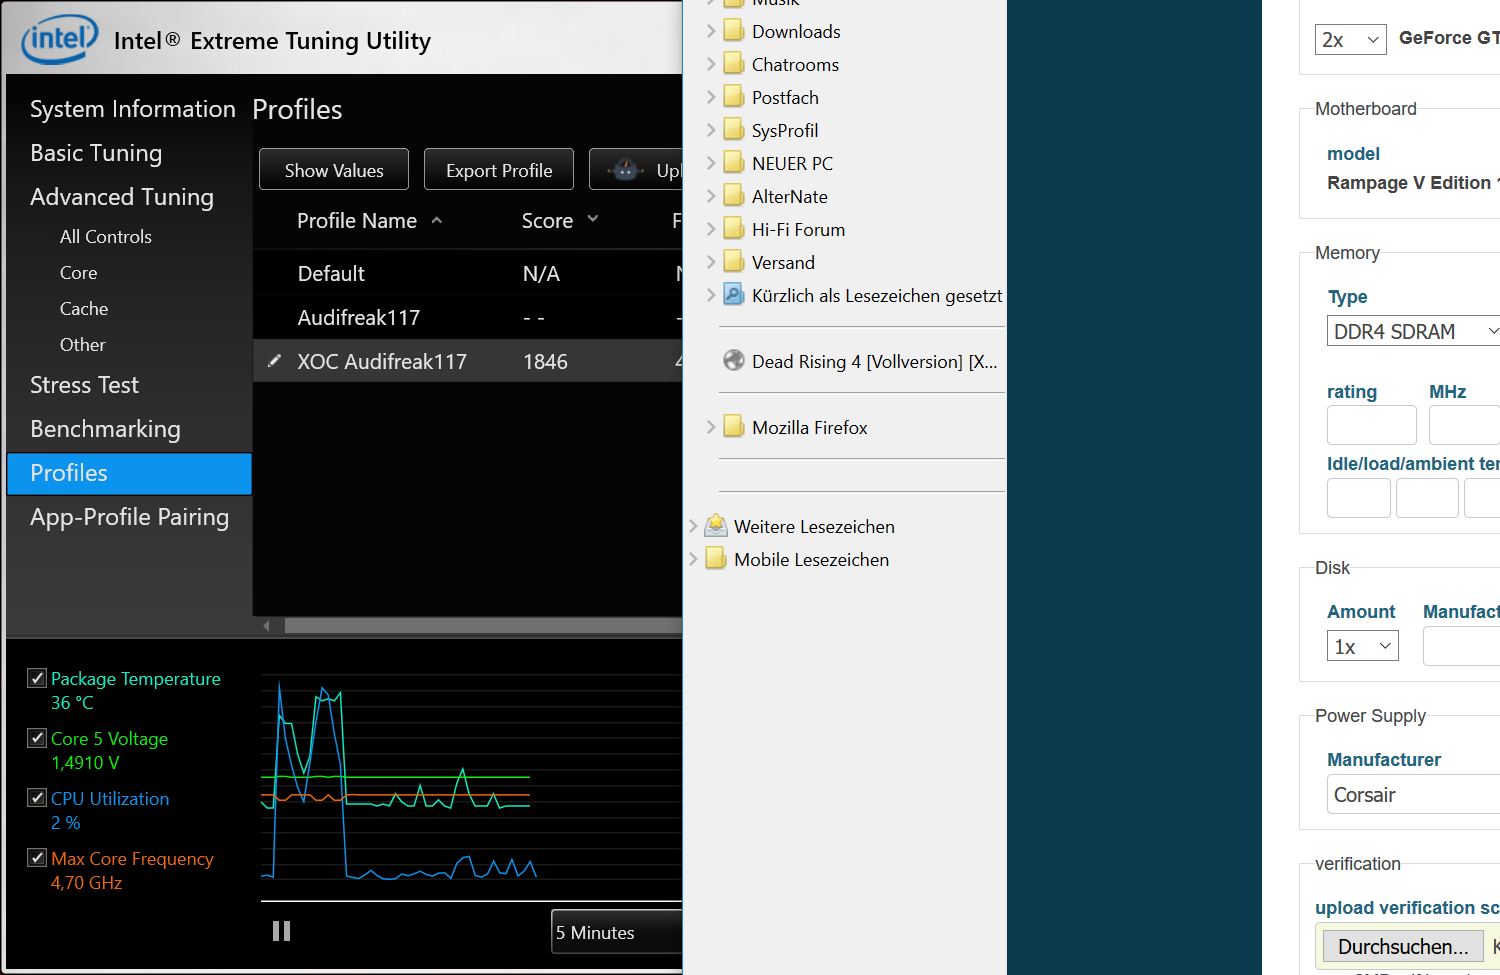Click the SysProfil folder icon

734,130
